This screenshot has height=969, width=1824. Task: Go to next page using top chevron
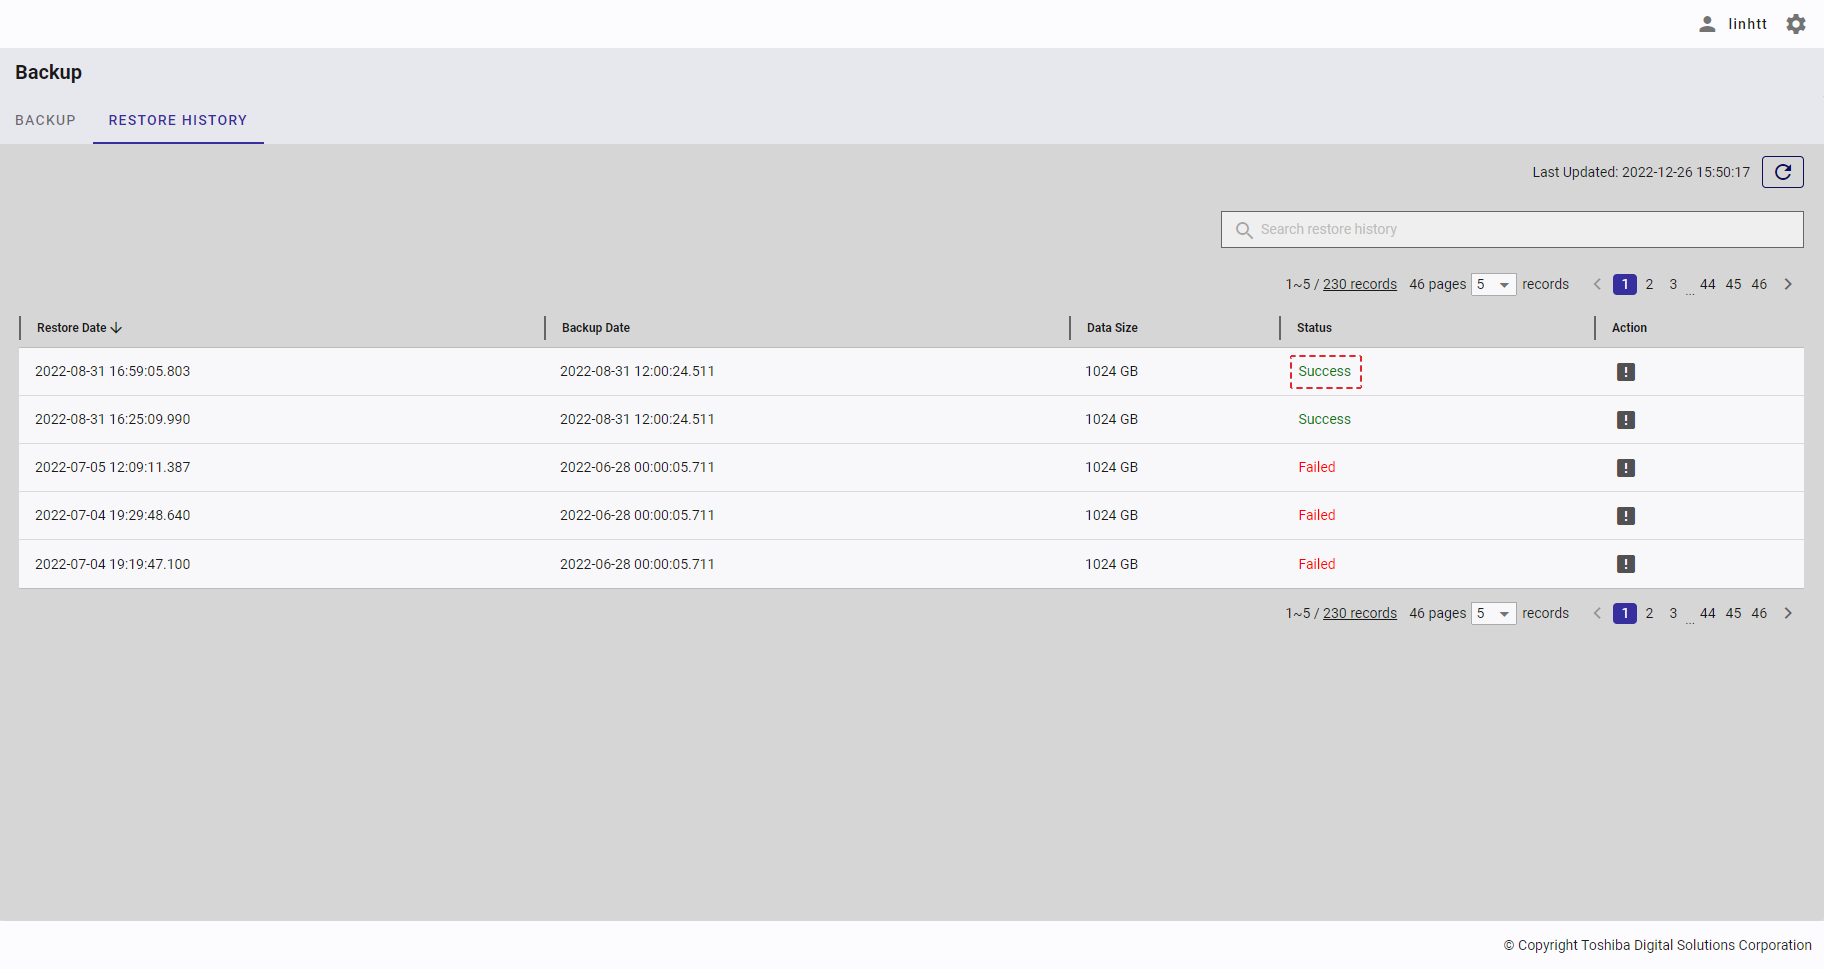1788,284
